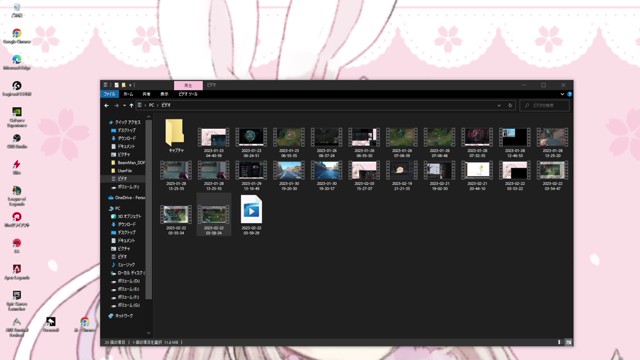Open the ファイル menu tab
This screenshot has height=360, width=640.
point(109,94)
